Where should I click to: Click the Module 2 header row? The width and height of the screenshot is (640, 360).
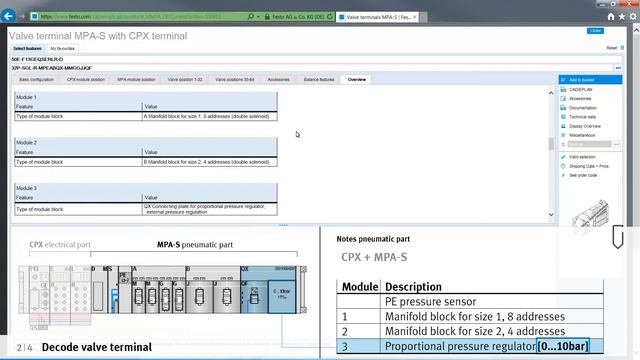(146, 142)
